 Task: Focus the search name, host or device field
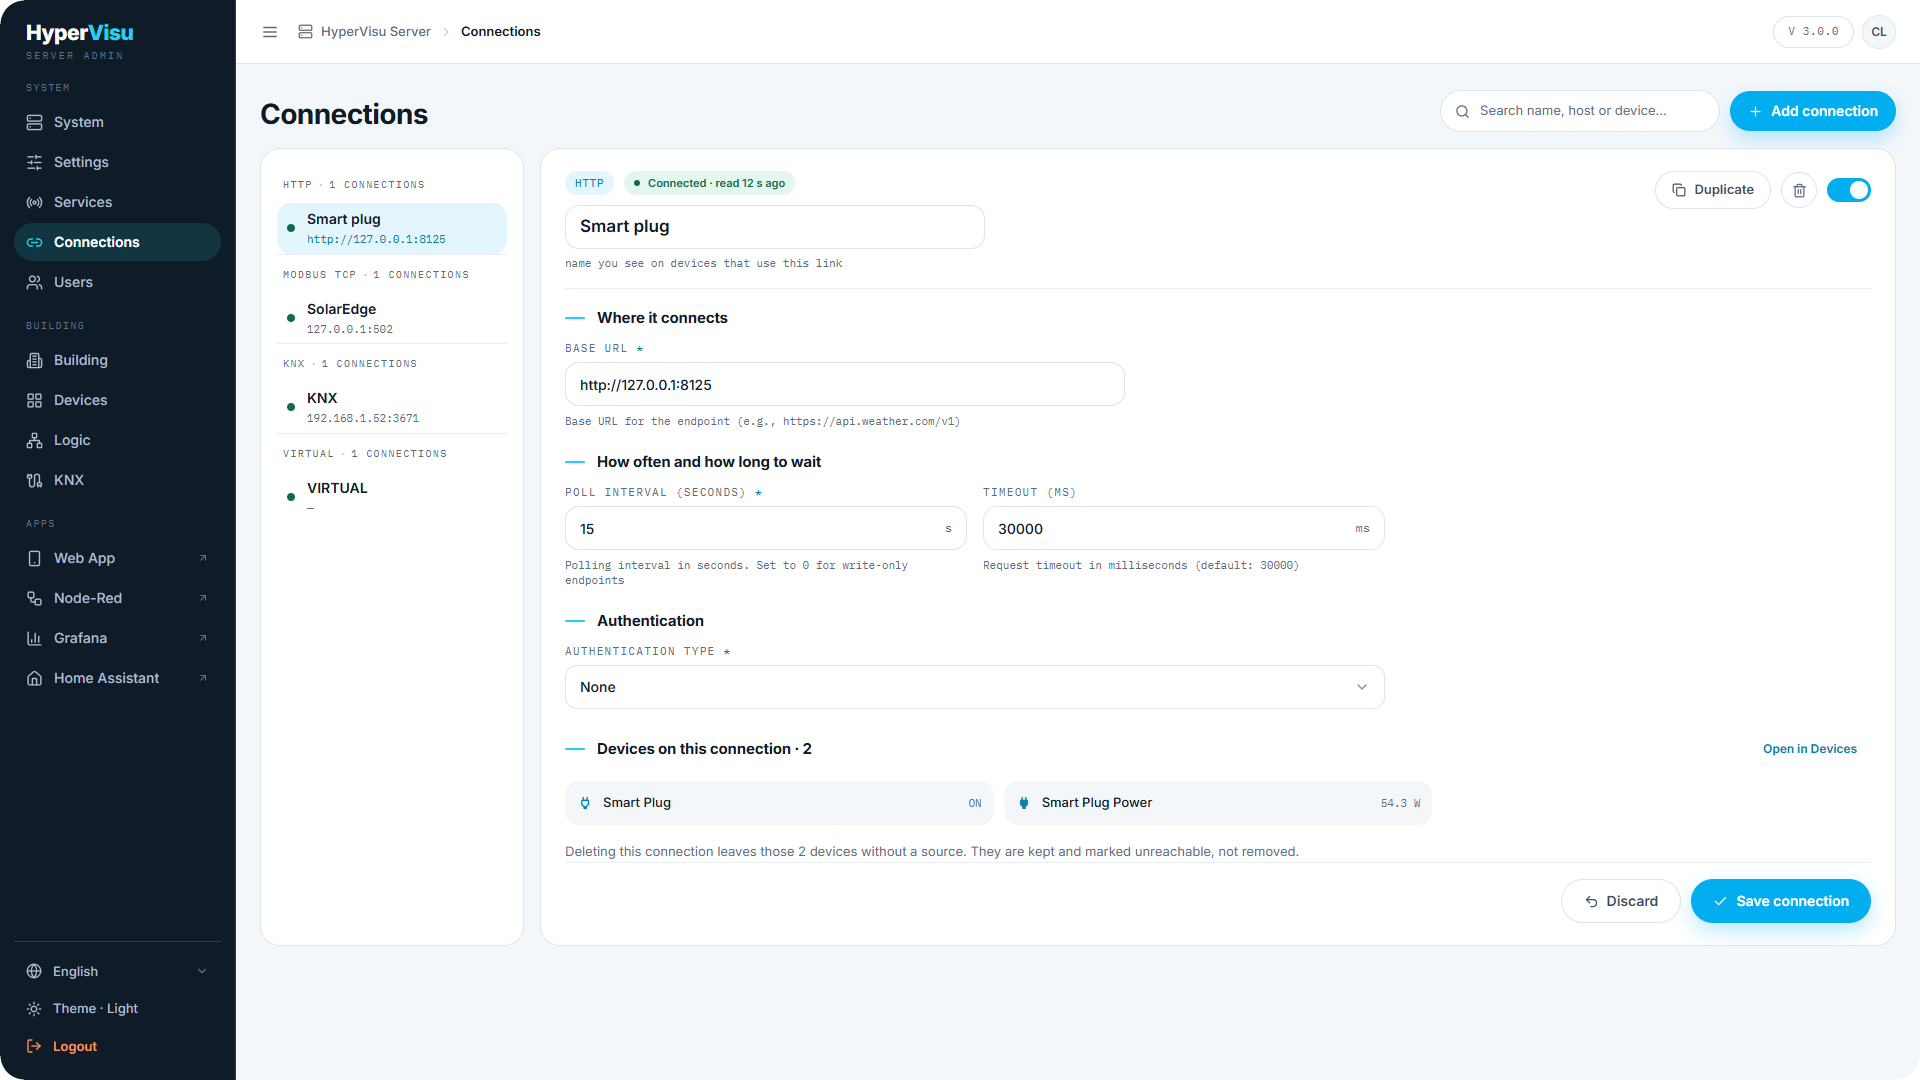1580,111
